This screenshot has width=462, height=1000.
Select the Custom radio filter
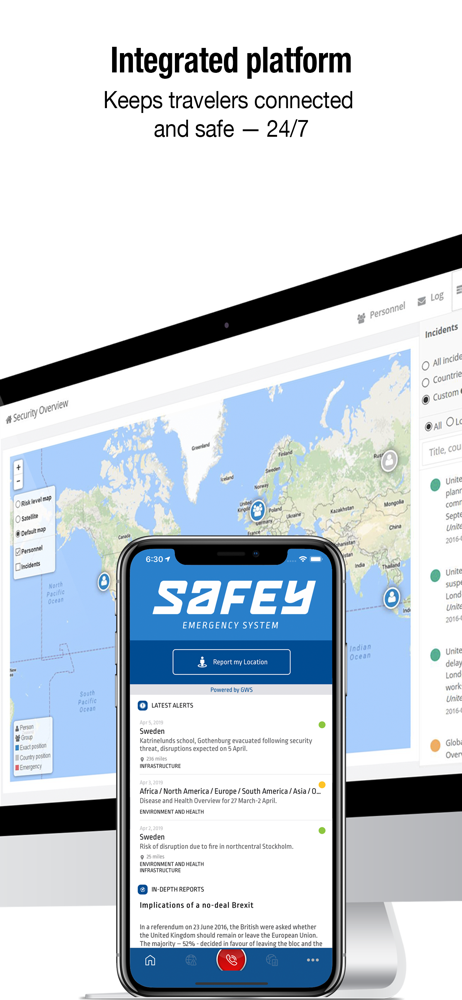pos(426,400)
